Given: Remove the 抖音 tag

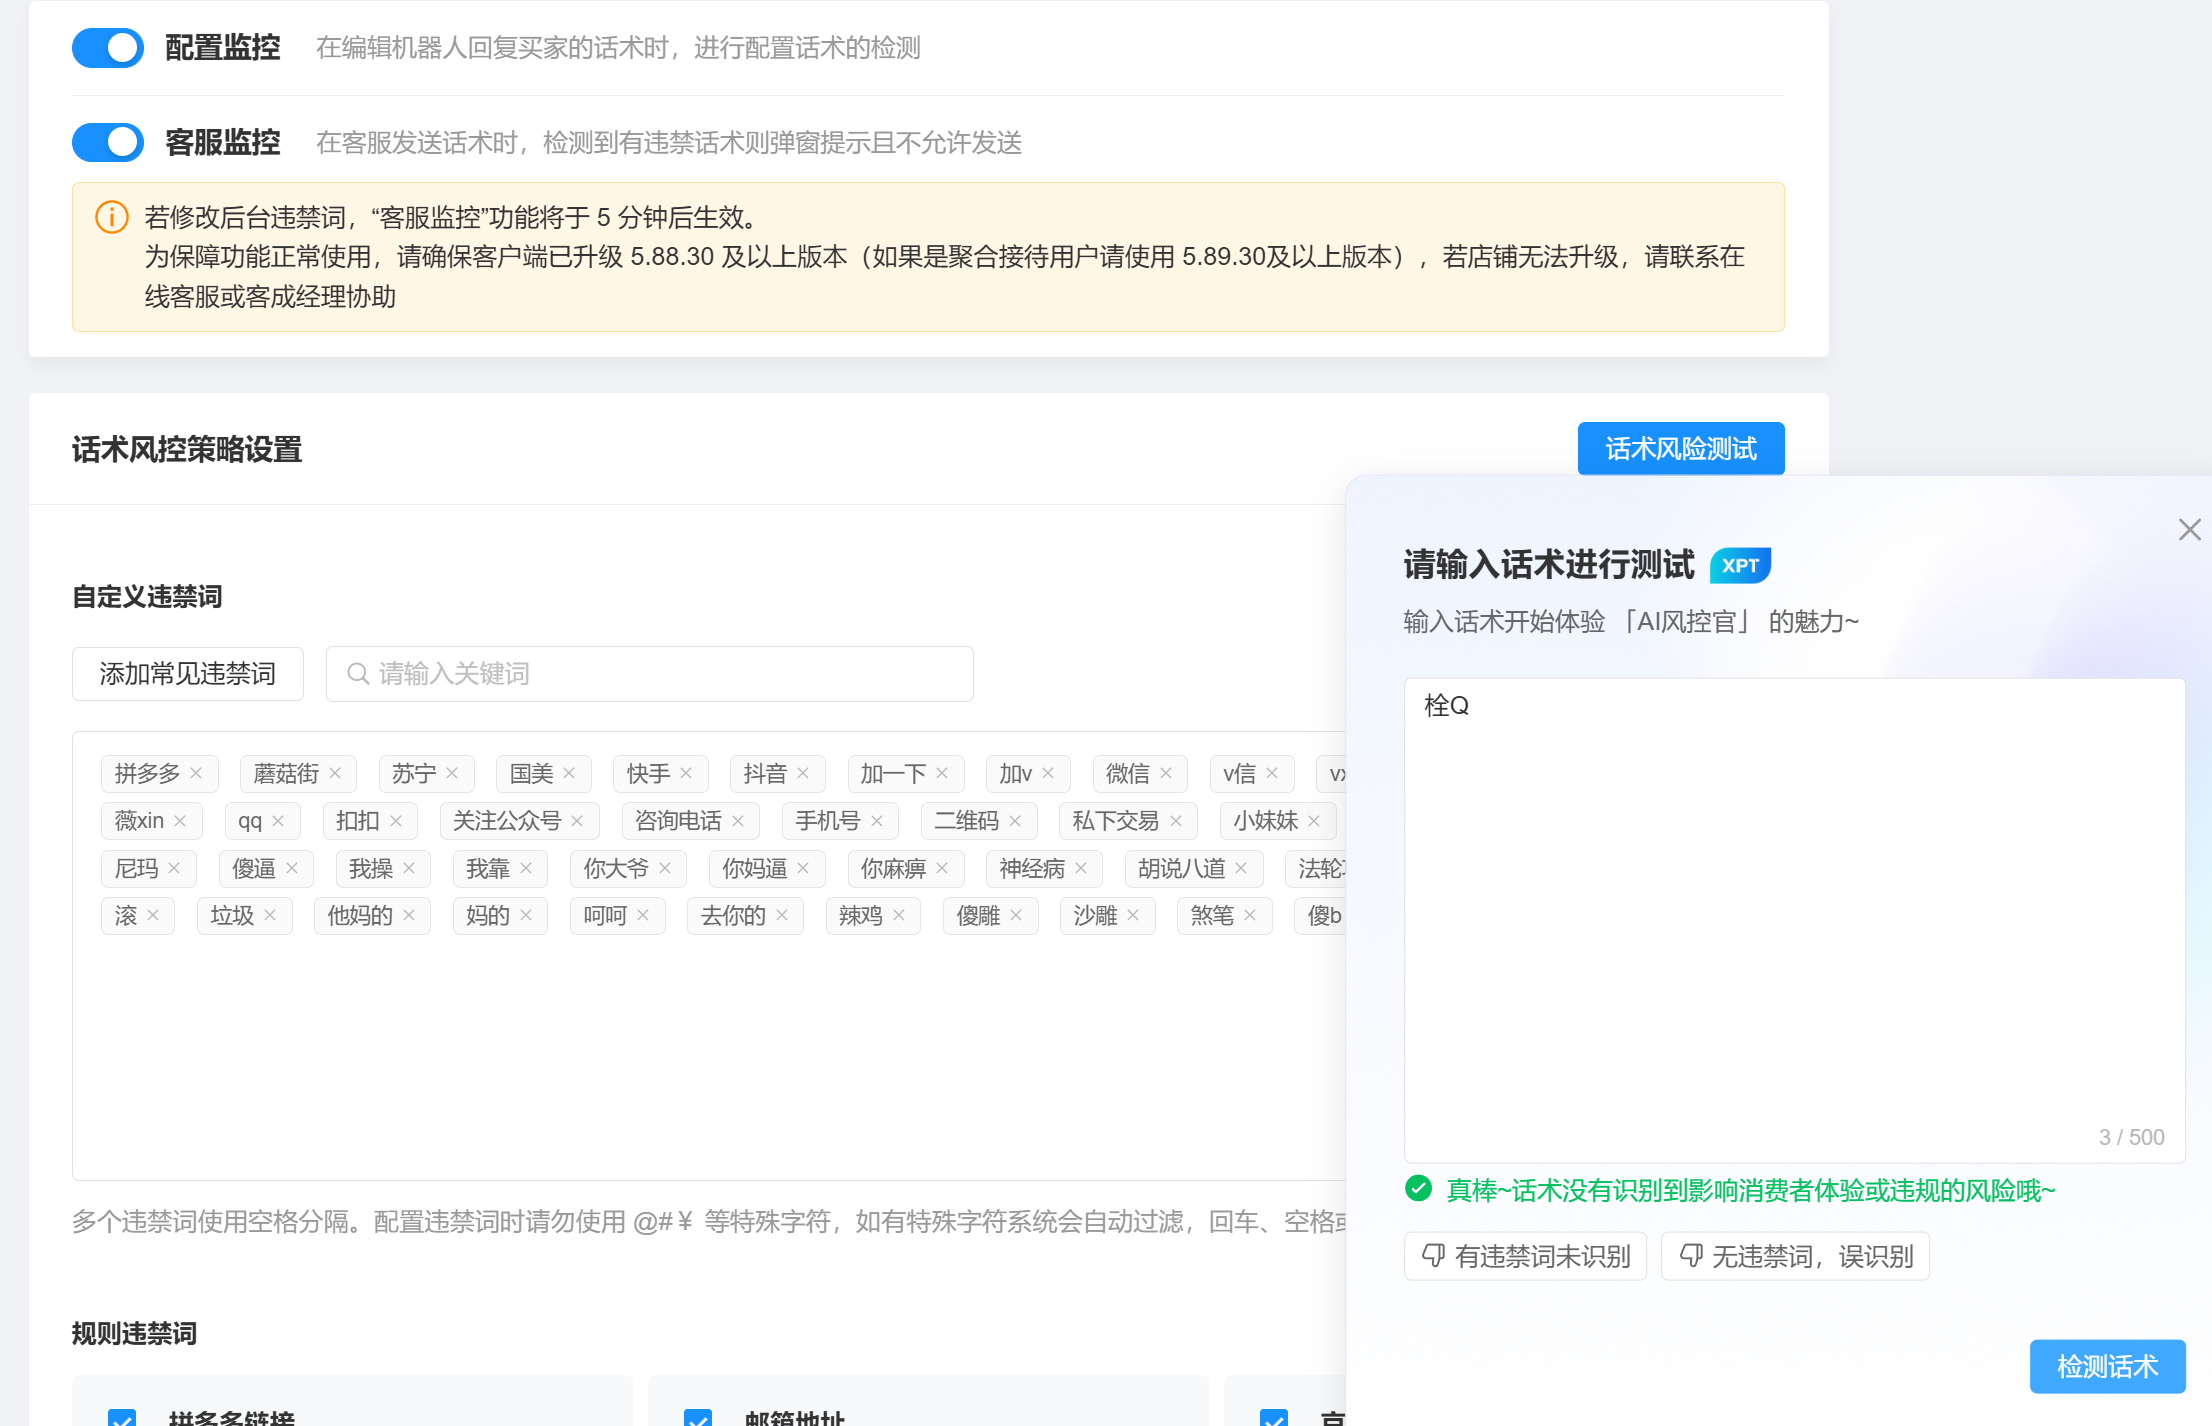Looking at the screenshot, I should [803, 773].
